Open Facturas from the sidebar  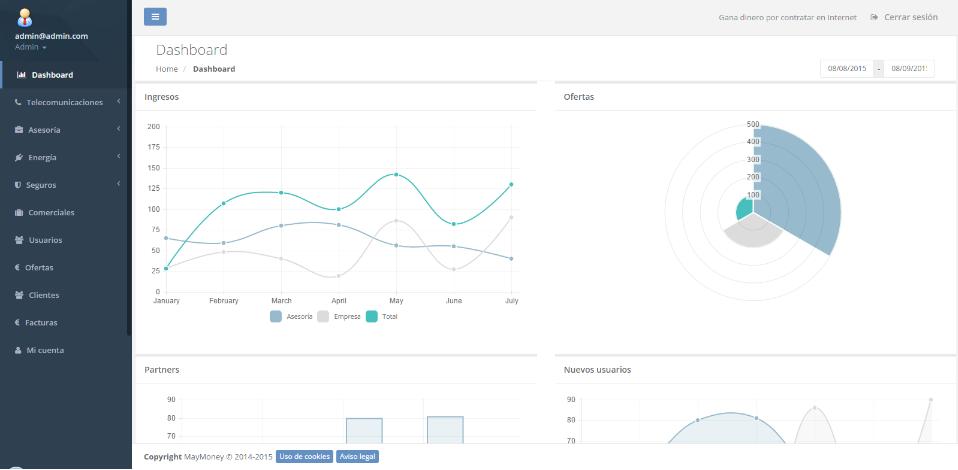click(x=66, y=323)
